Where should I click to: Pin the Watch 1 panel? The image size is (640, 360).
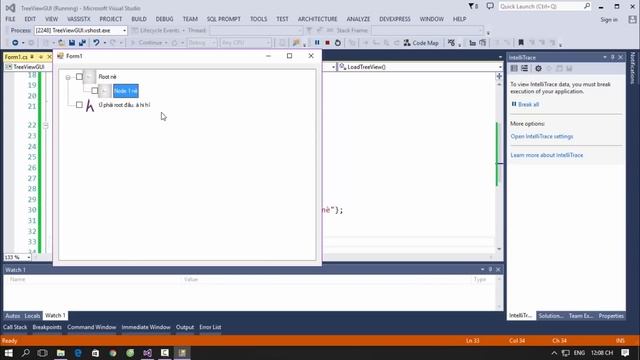tap(490, 269)
